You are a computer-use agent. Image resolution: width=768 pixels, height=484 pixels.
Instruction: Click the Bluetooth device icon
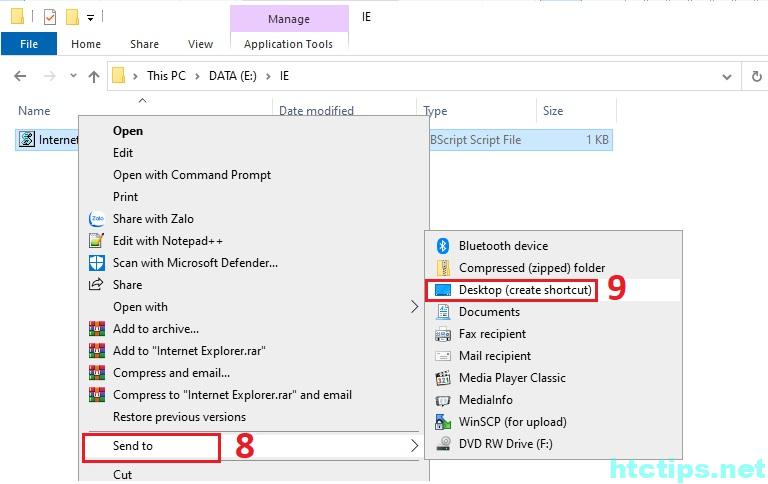pyautogui.click(x=442, y=246)
